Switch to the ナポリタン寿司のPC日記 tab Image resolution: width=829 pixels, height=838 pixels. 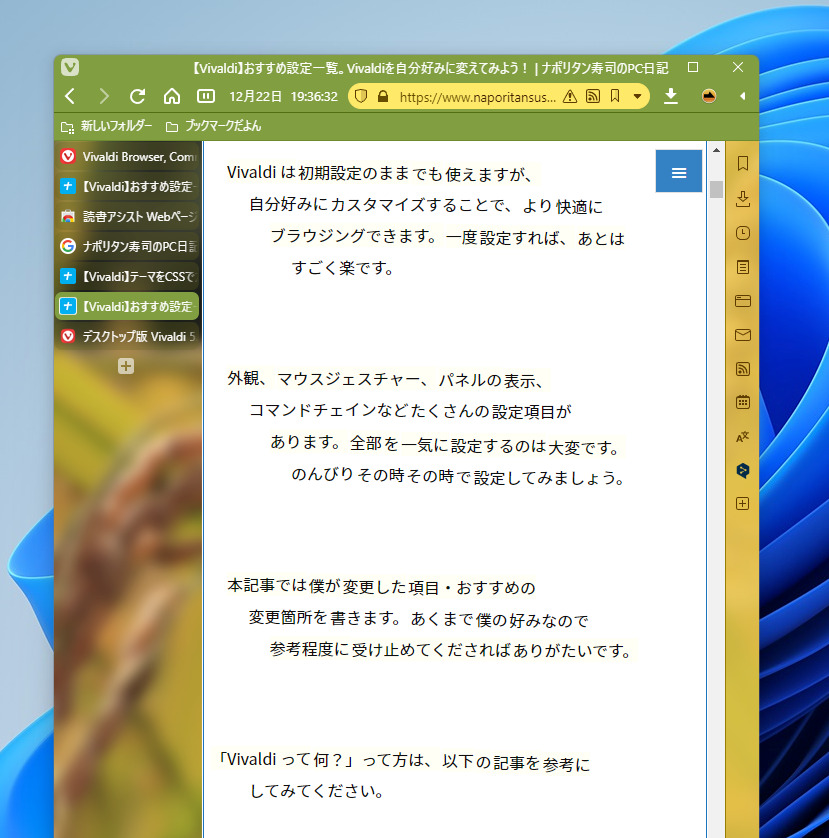coord(127,246)
